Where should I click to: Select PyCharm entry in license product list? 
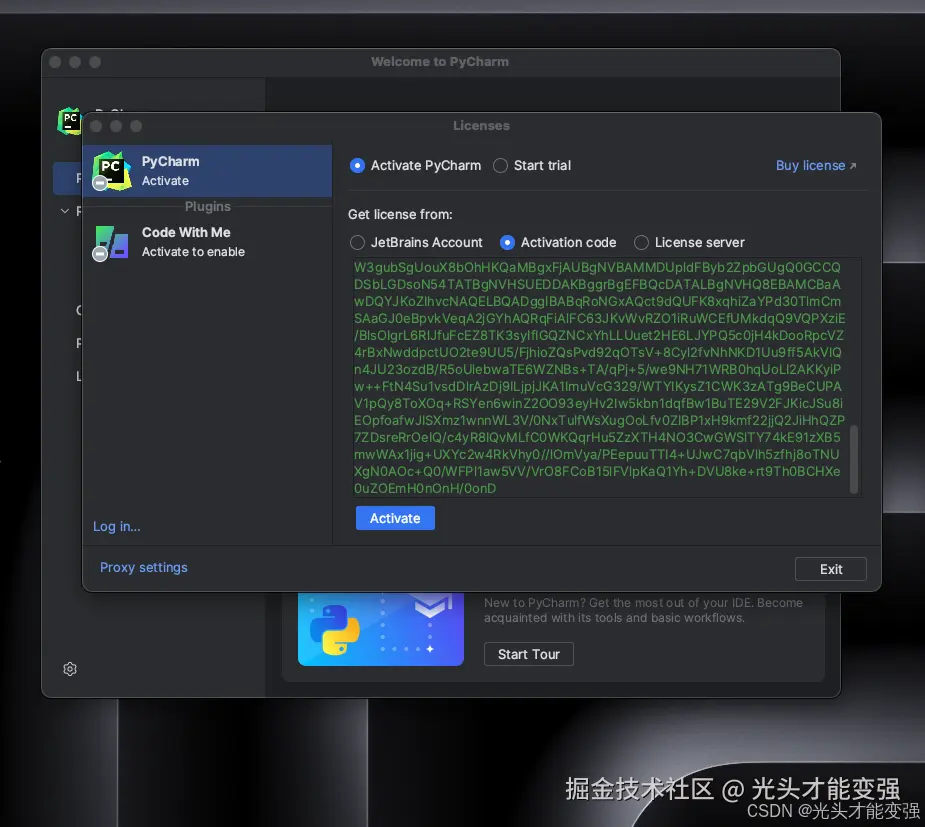point(208,171)
